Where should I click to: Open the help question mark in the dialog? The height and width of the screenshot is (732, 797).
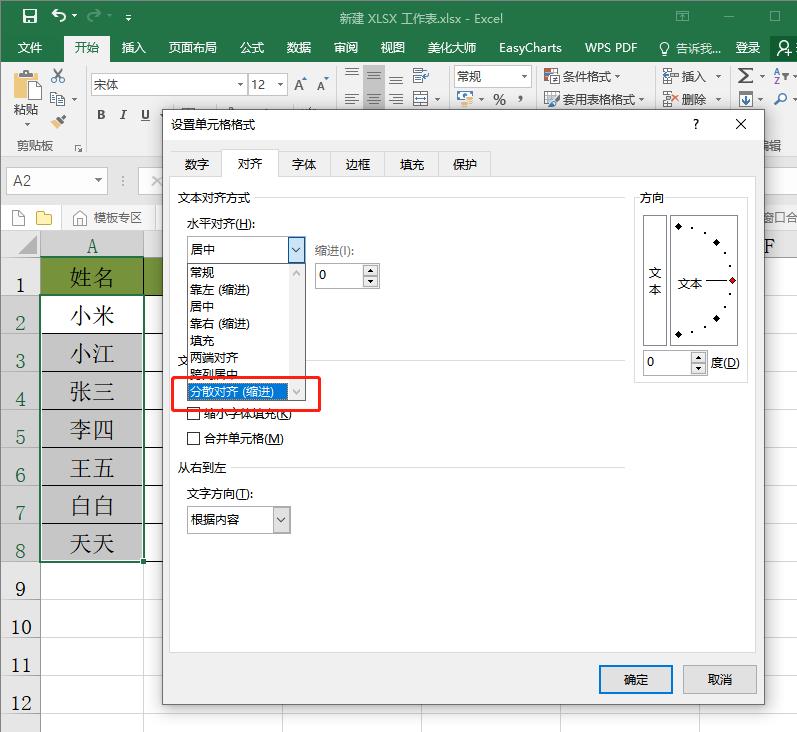[696, 124]
